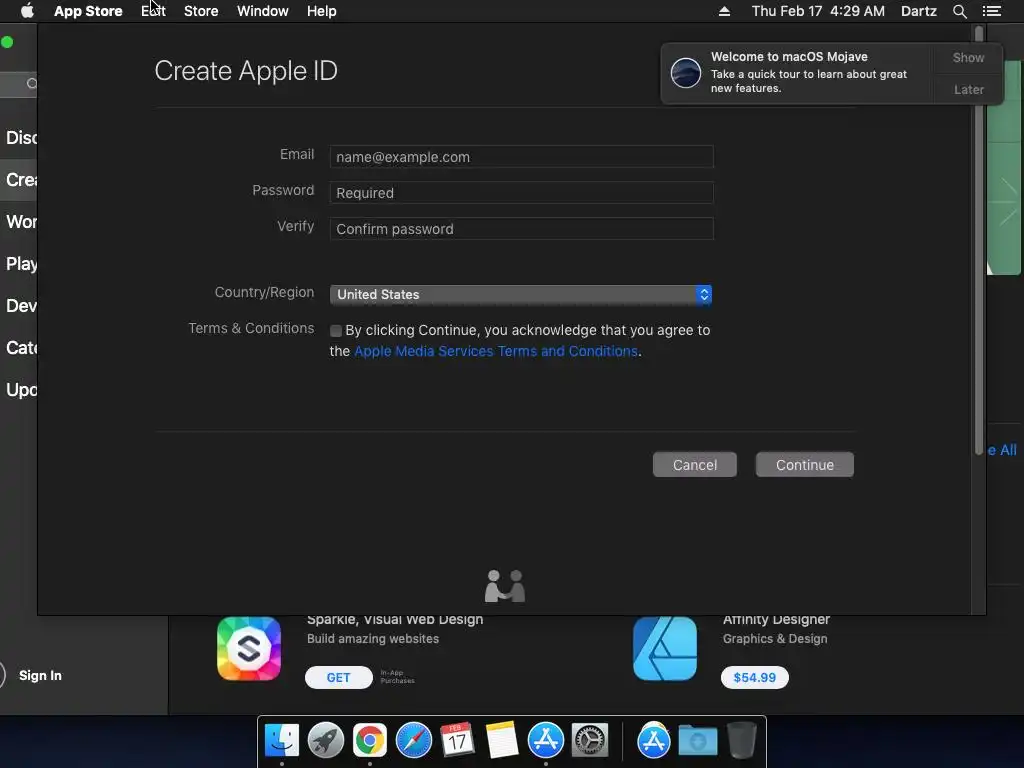Click the Affinity Designer app icon

click(665, 648)
